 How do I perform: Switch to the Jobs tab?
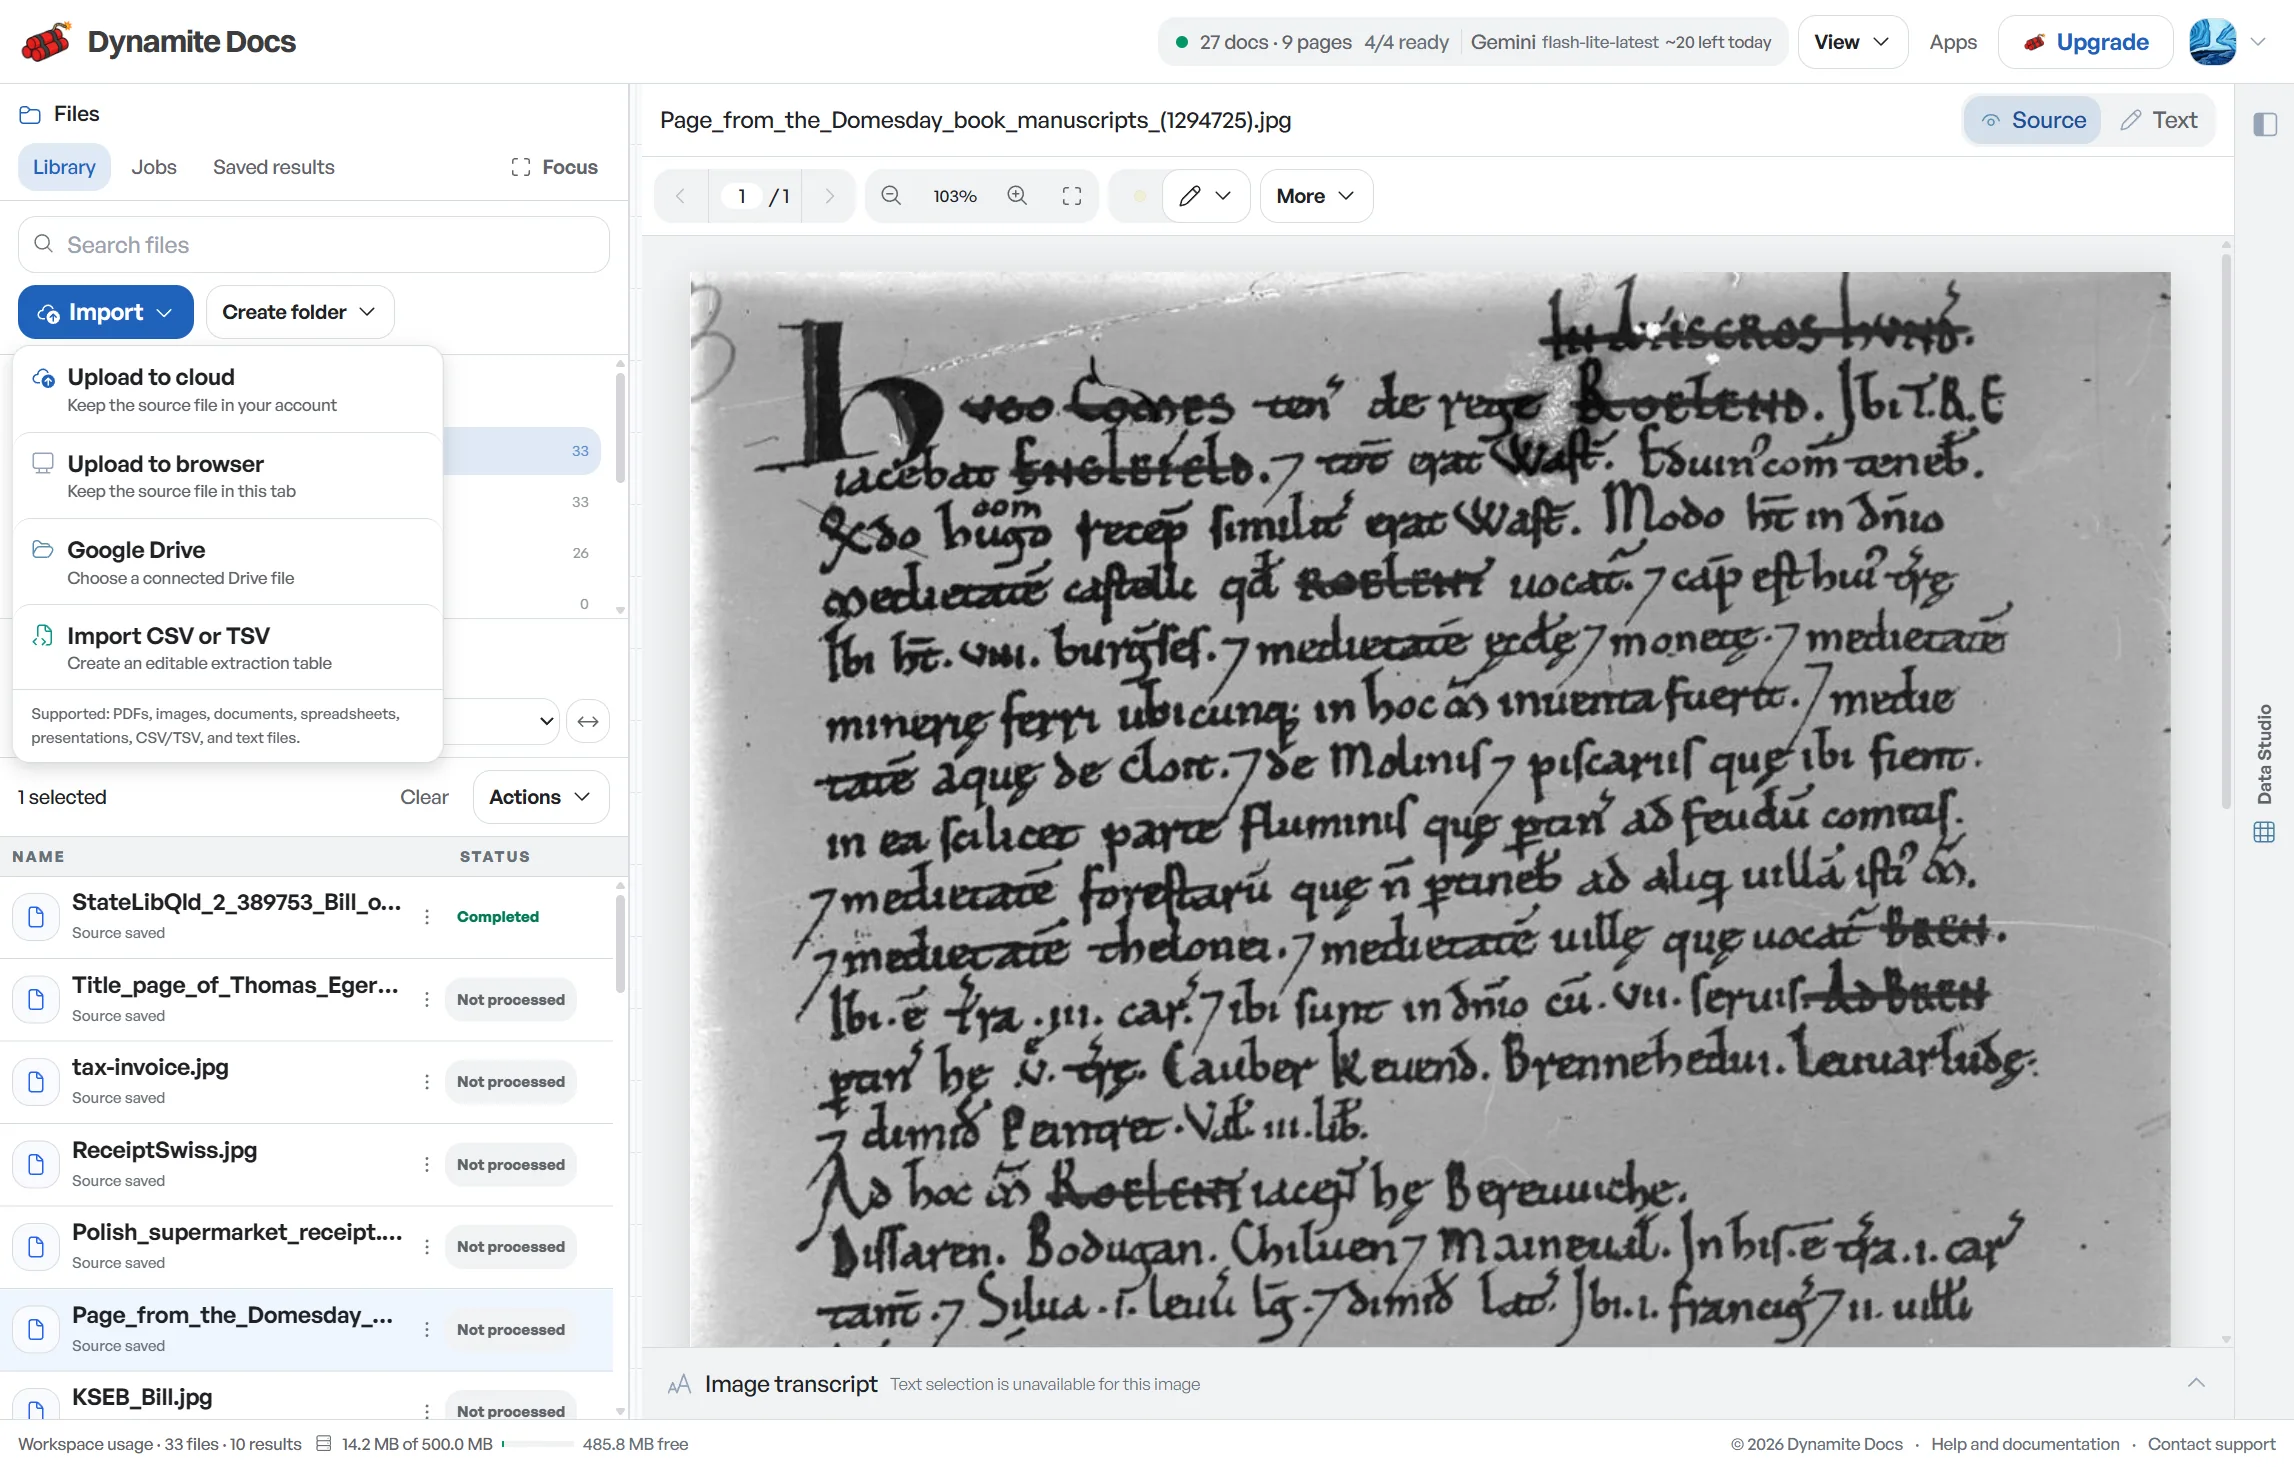[x=154, y=167]
